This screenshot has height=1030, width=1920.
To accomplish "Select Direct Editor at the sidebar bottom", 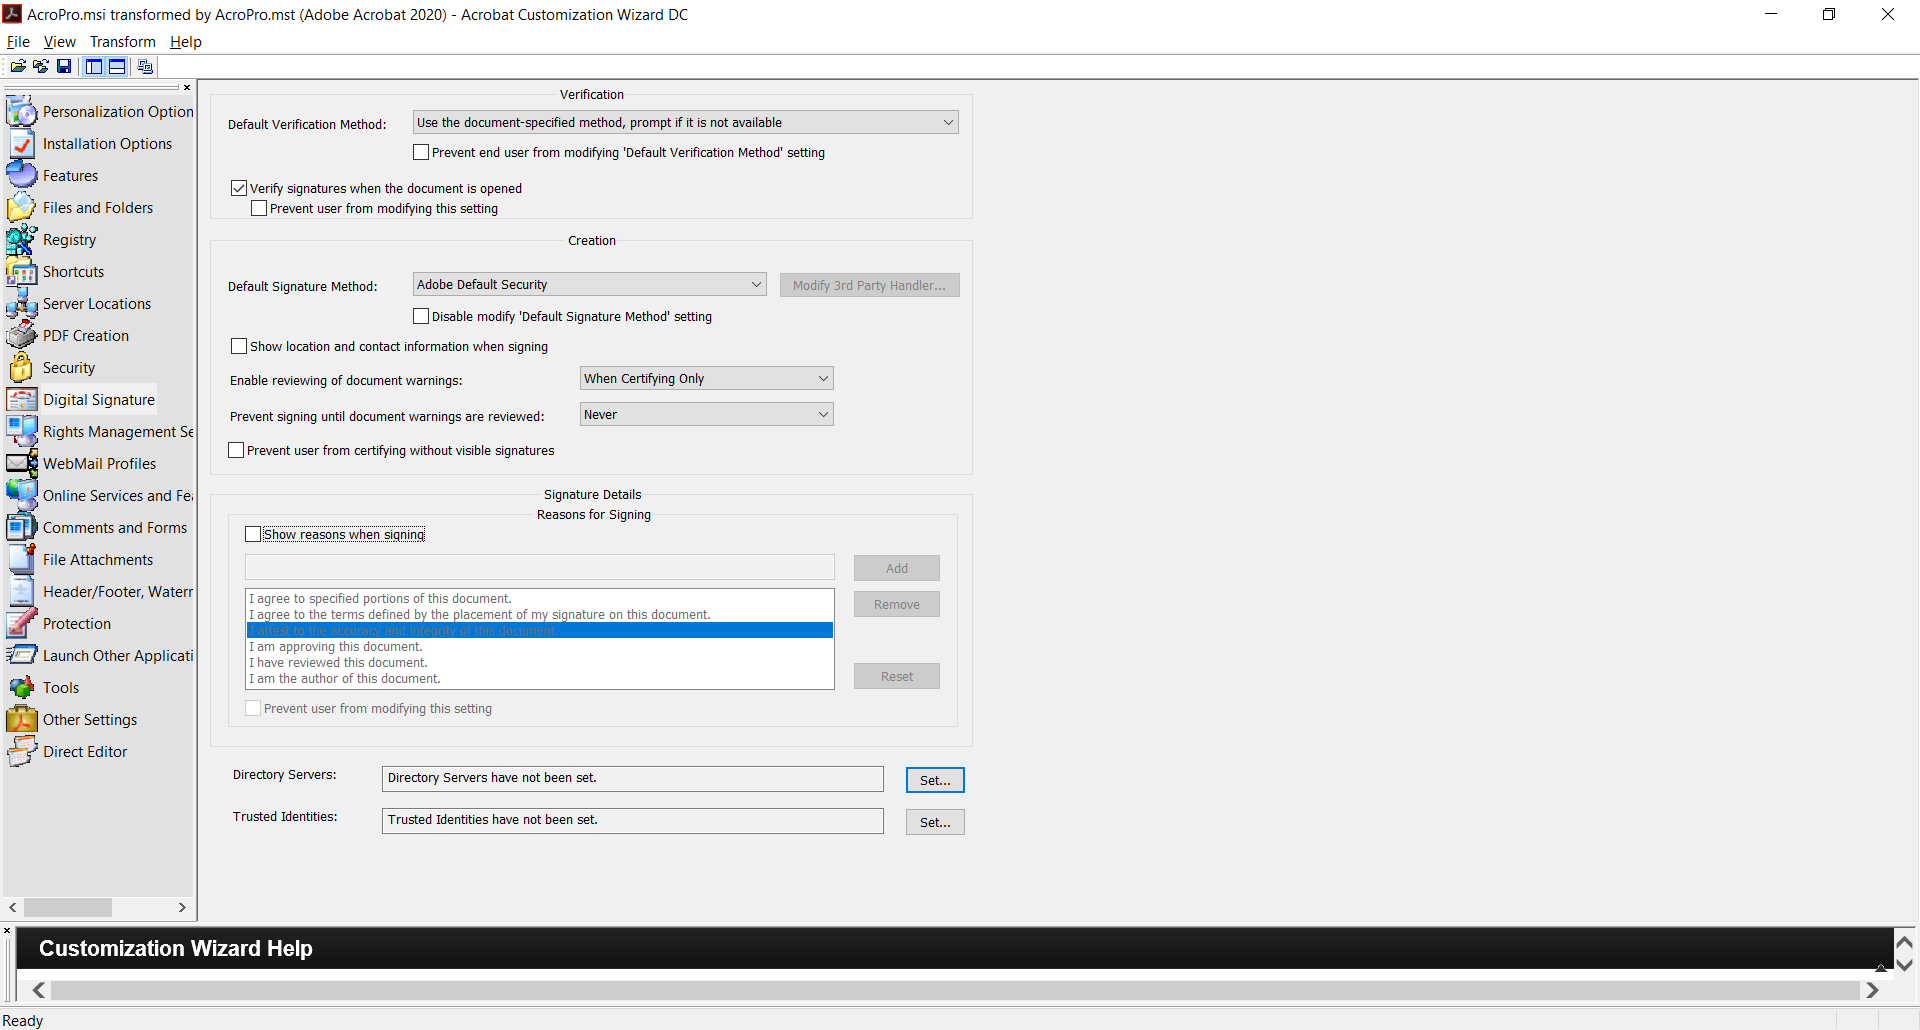I will tap(87, 751).
